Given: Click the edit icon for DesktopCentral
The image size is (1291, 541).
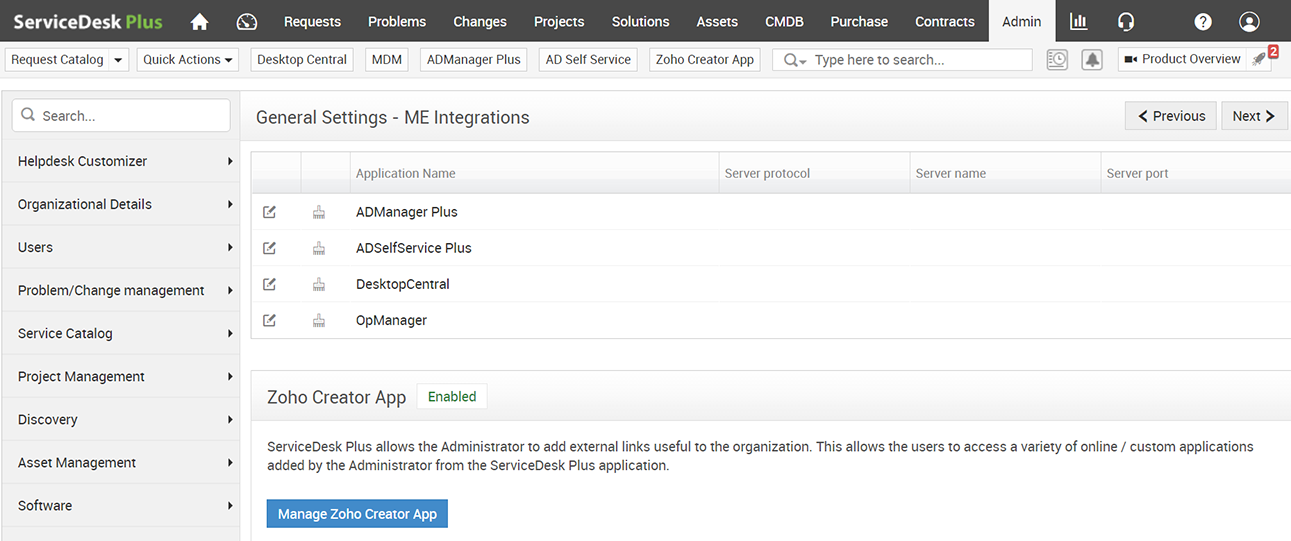Looking at the screenshot, I should coord(269,284).
